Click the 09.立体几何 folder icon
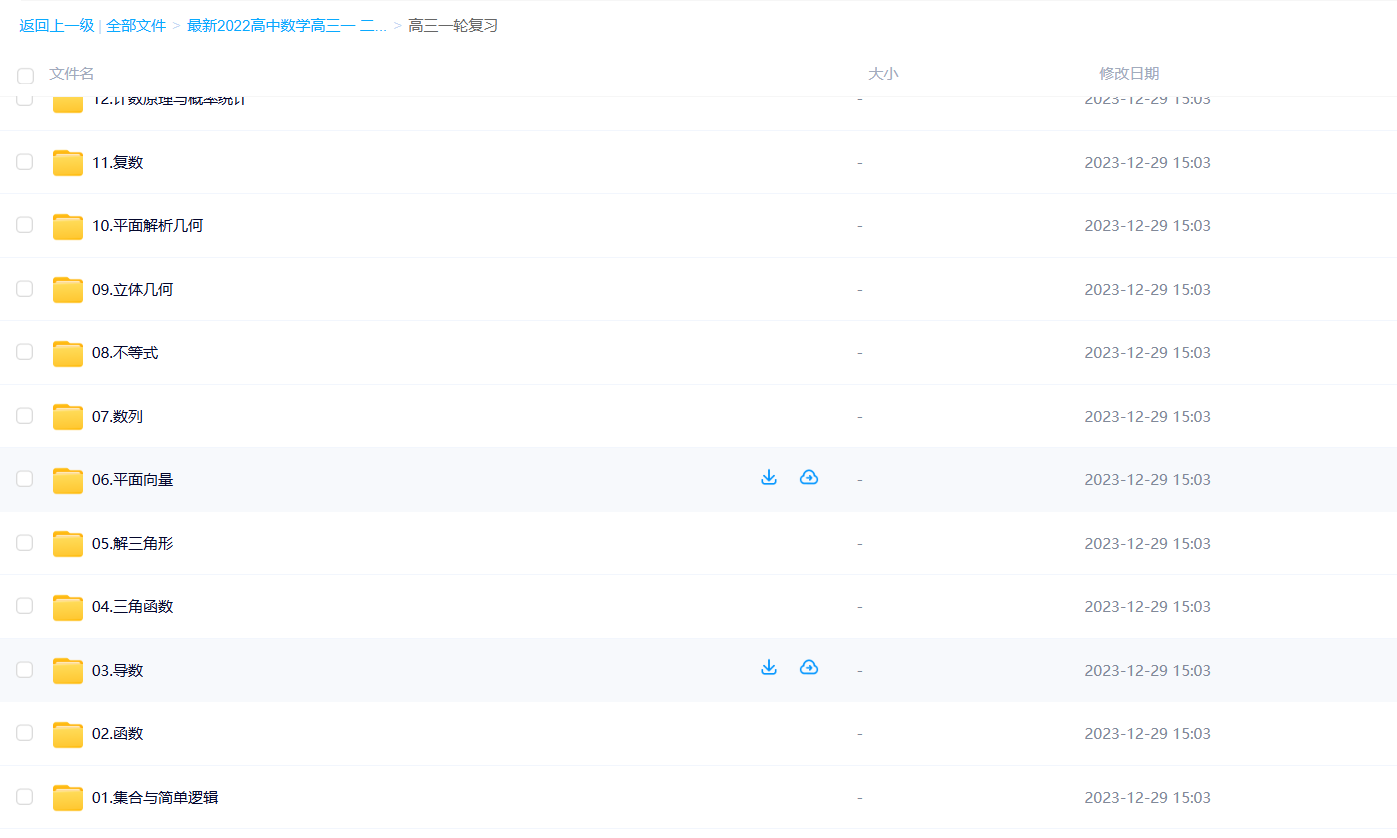The image size is (1397, 838). [x=68, y=290]
